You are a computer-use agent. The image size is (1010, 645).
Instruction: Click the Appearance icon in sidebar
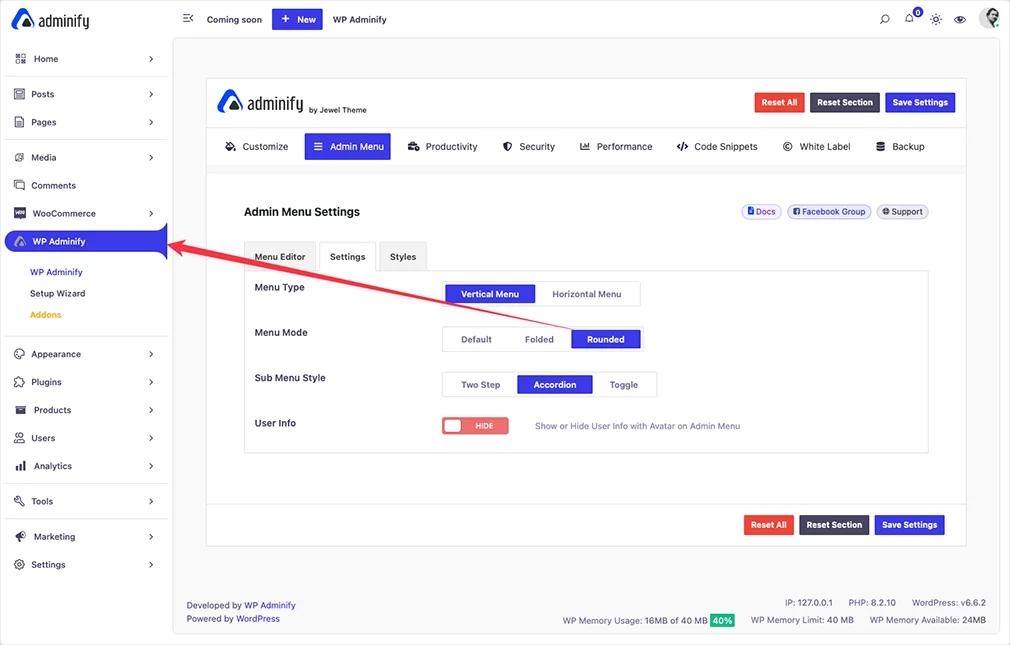tap(19, 354)
